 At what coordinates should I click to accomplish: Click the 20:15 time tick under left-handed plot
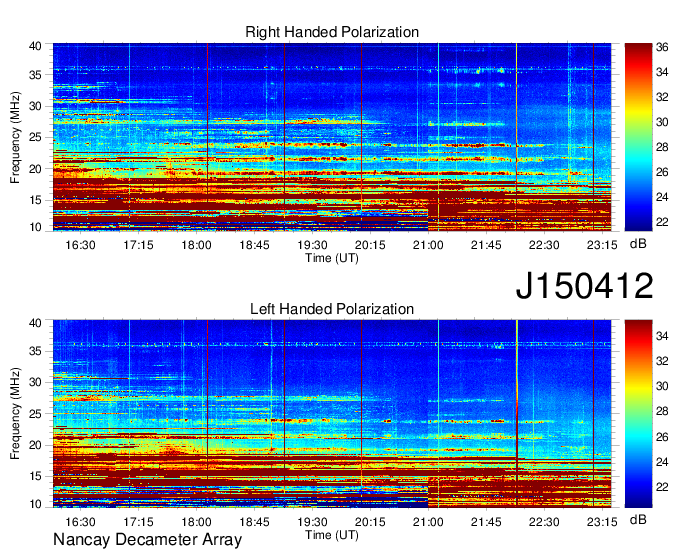pos(370,522)
